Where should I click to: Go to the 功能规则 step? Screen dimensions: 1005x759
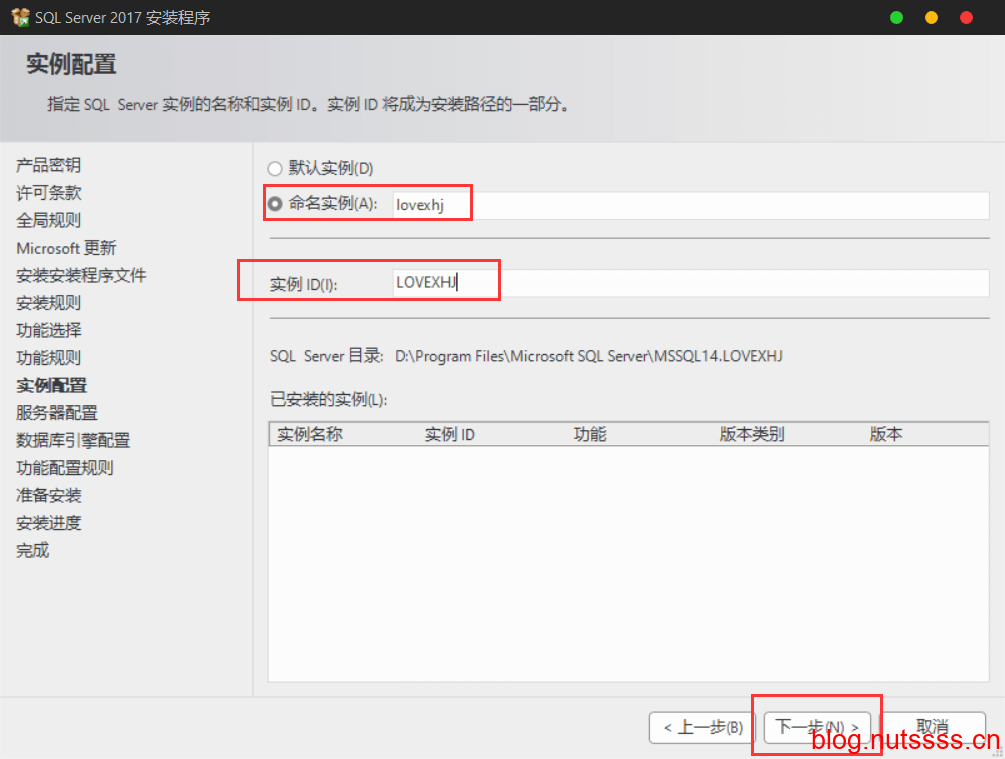(x=49, y=358)
